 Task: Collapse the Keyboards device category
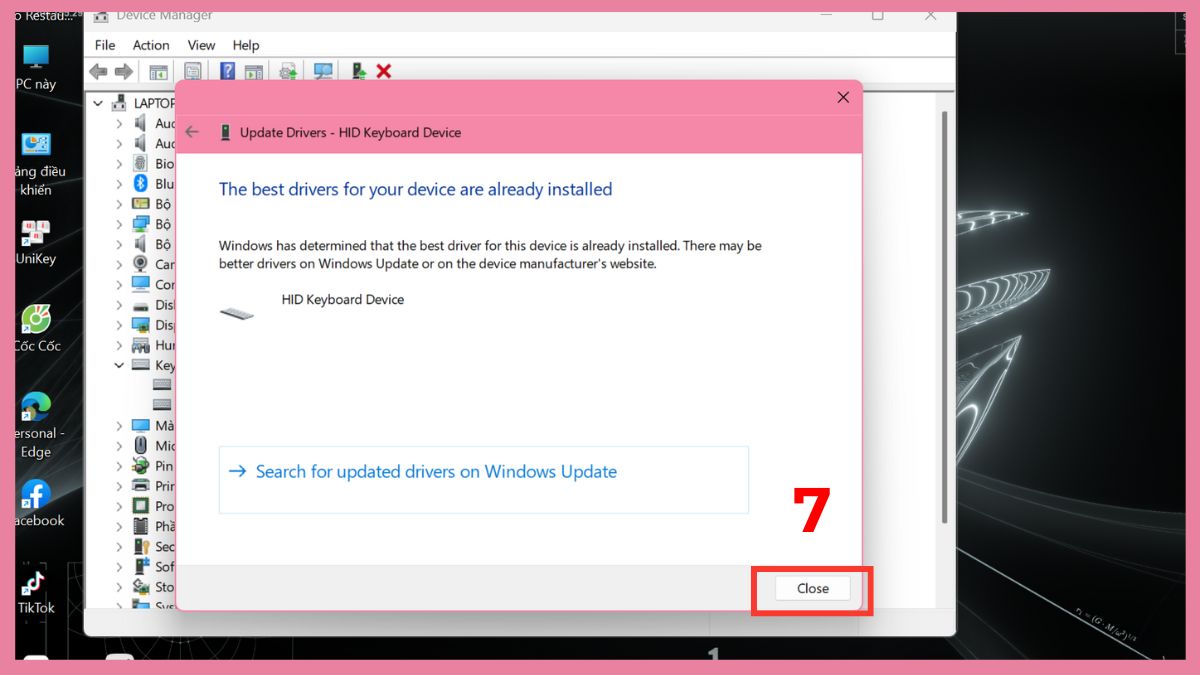pos(118,365)
